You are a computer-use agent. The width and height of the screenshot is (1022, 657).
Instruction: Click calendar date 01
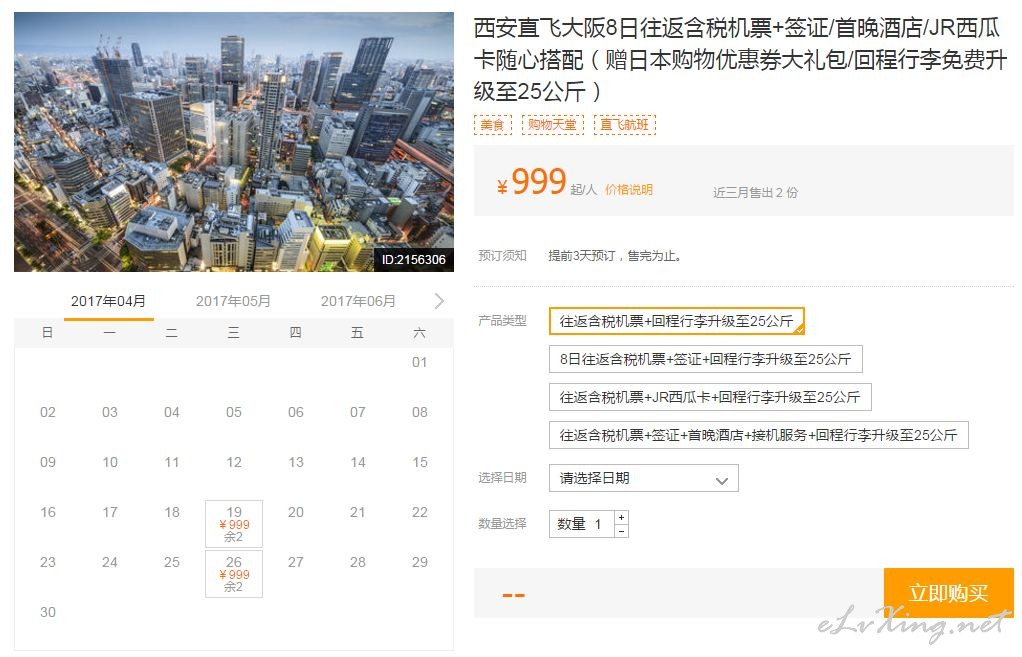[x=420, y=362]
